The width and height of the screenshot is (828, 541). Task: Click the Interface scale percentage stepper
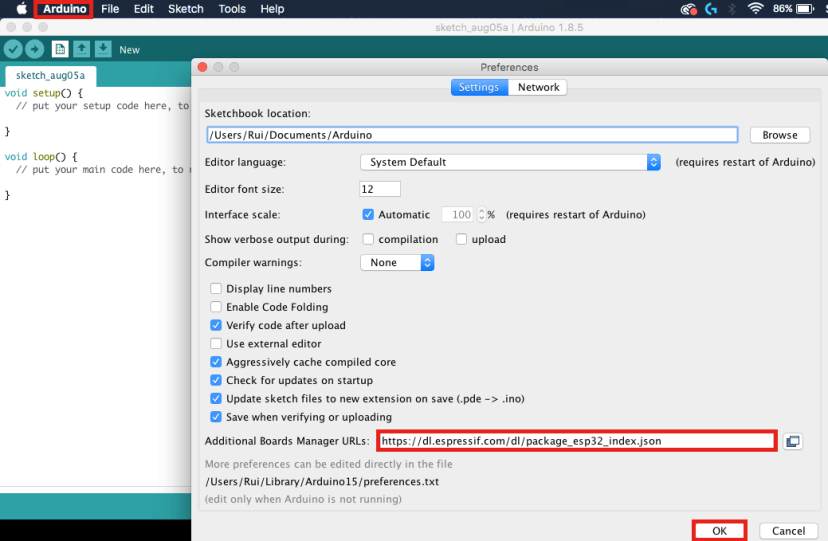pos(481,215)
